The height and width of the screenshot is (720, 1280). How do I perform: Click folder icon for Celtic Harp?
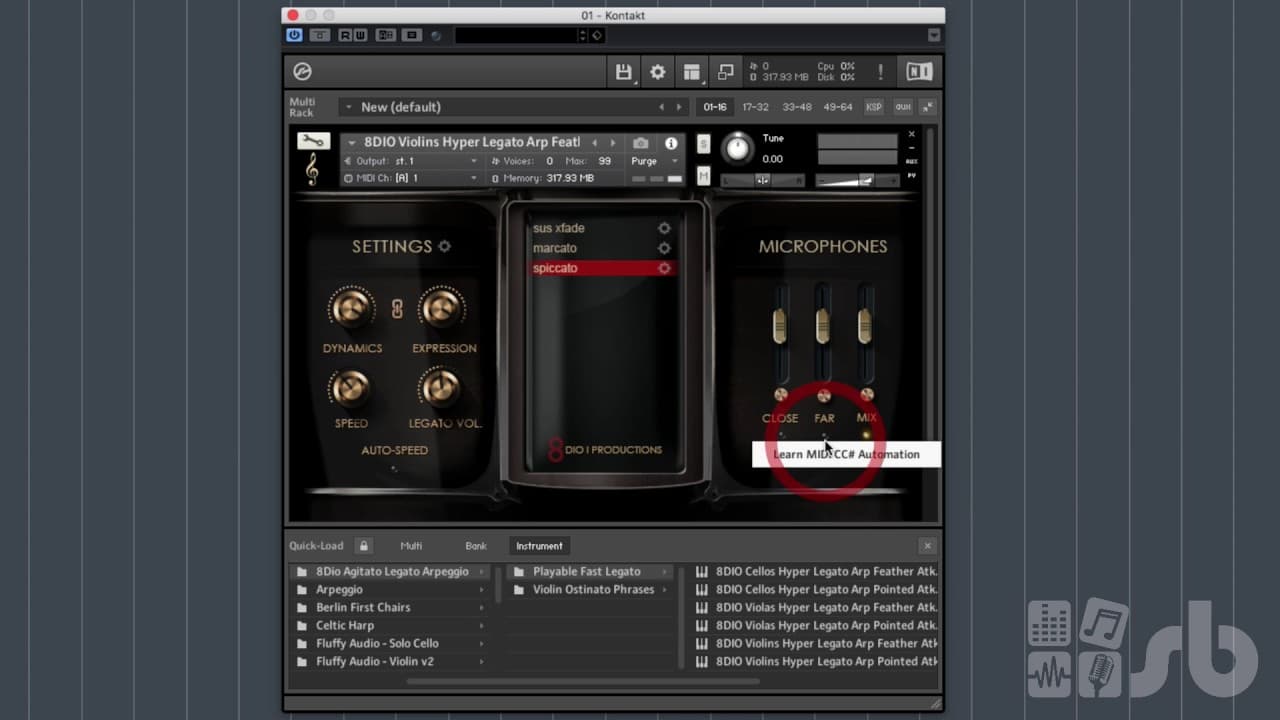(302, 626)
